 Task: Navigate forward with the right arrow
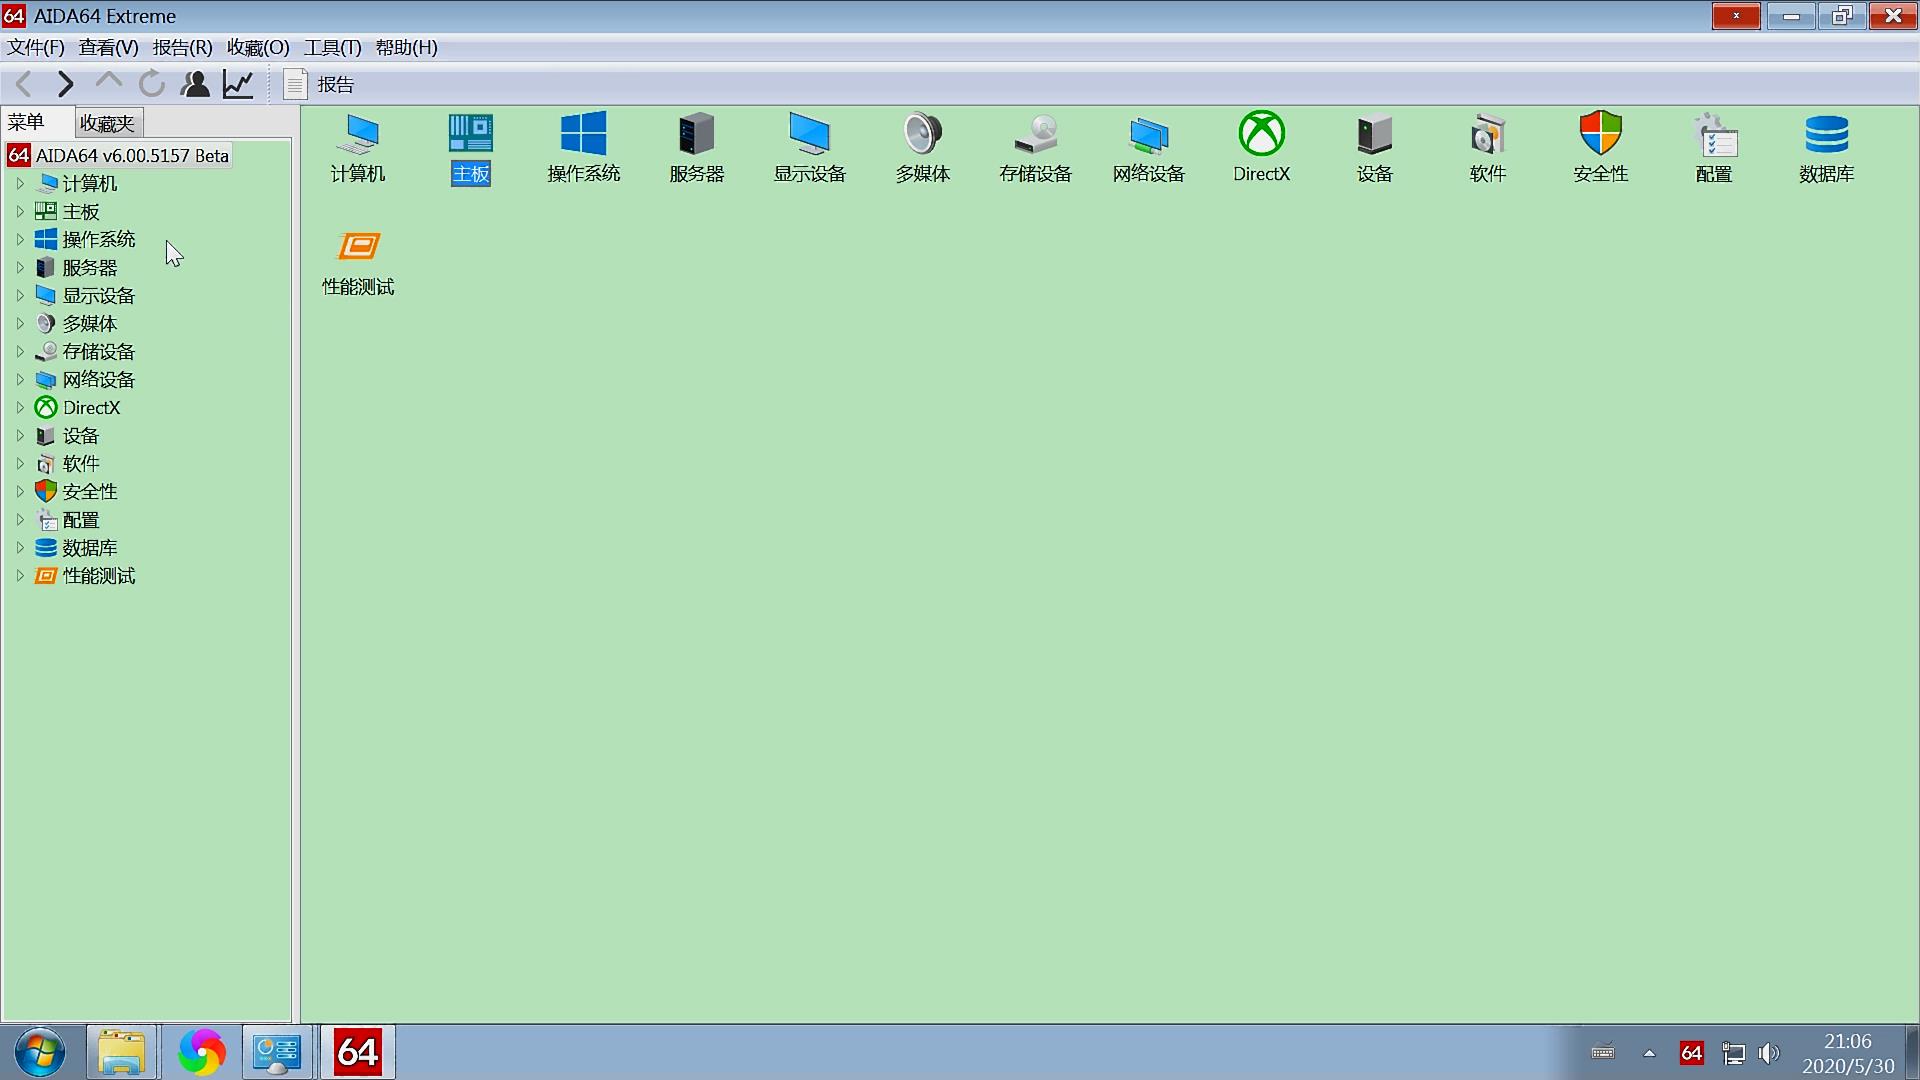[66, 84]
